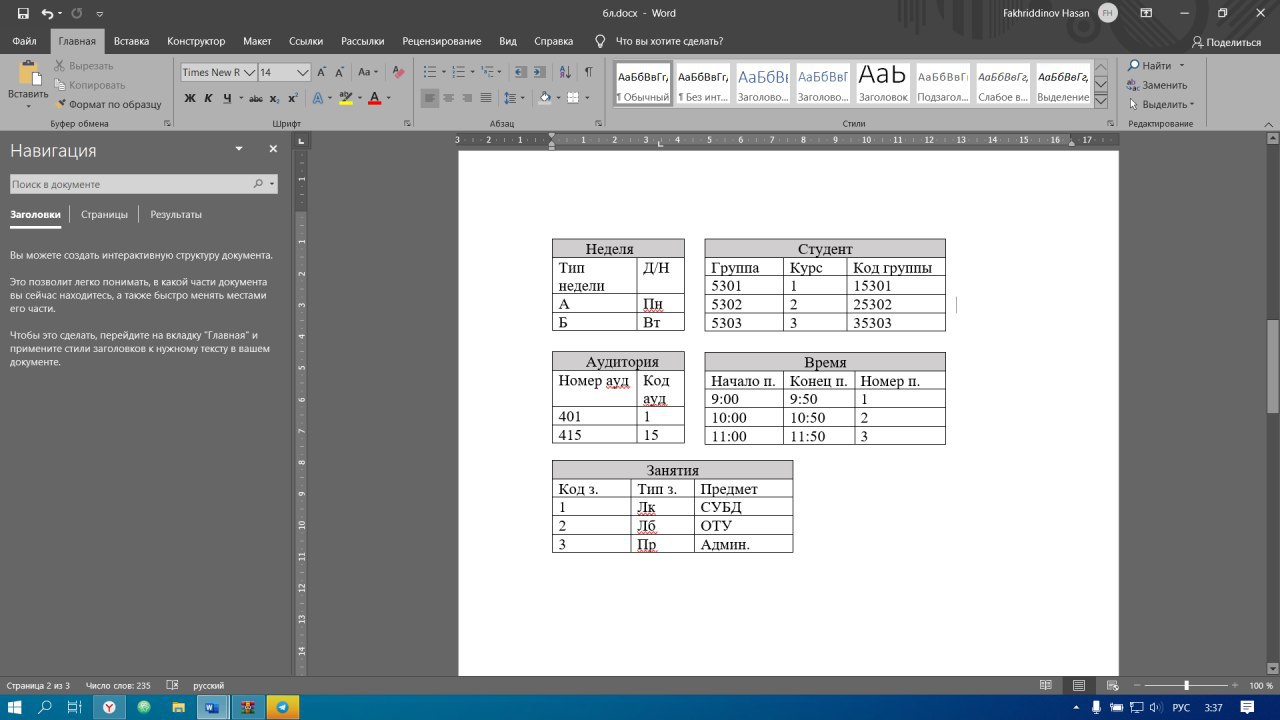Screen dimensions: 1280x720
Task: Apply strikethrough with the abc icon
Action: pyautogui.click(x=255, y=98)
